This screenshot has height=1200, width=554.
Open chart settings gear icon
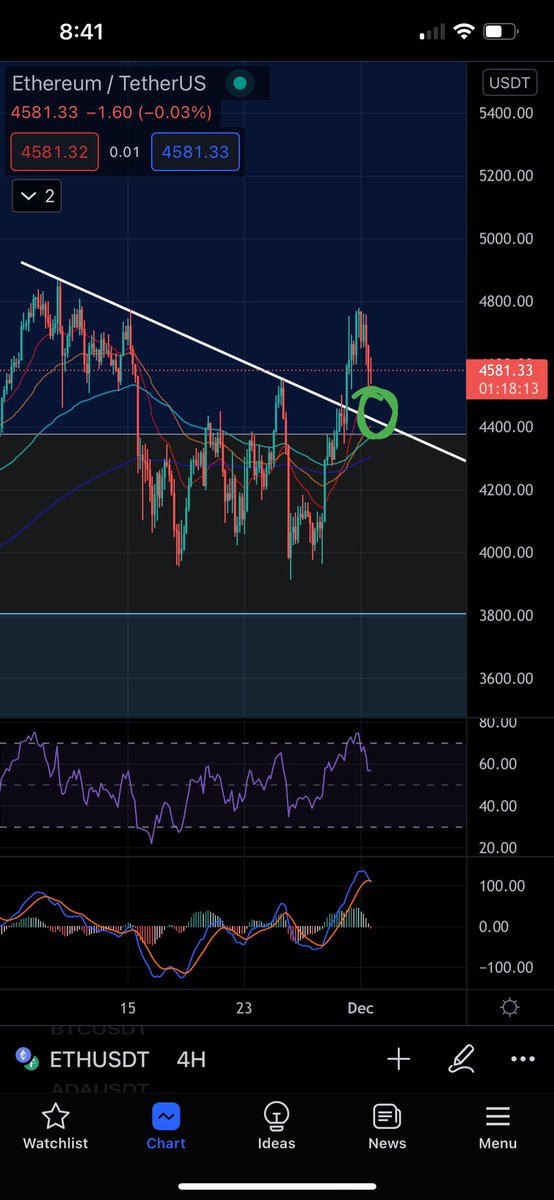coord(509,1008)
